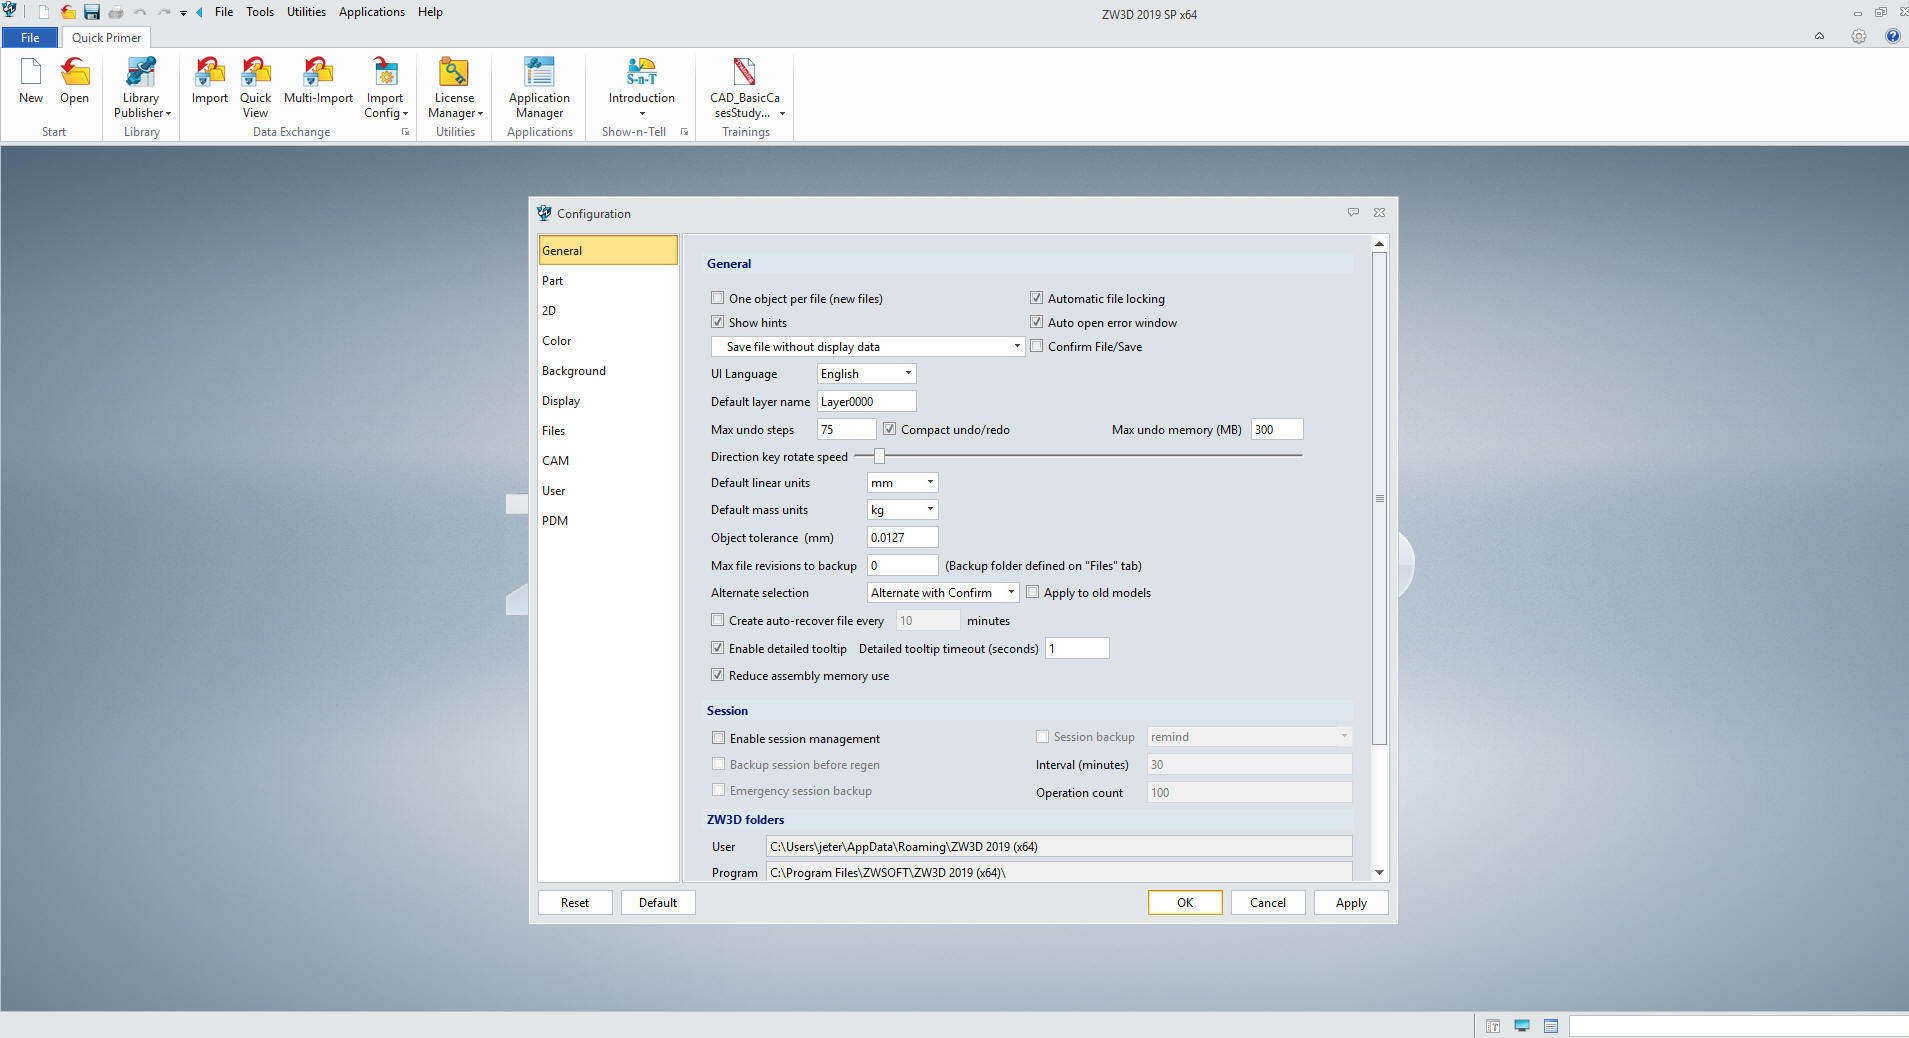Uncheck Reduce assembly memory use
The width and height of the screenshot is (1909, 1038).
coord(717,675)
